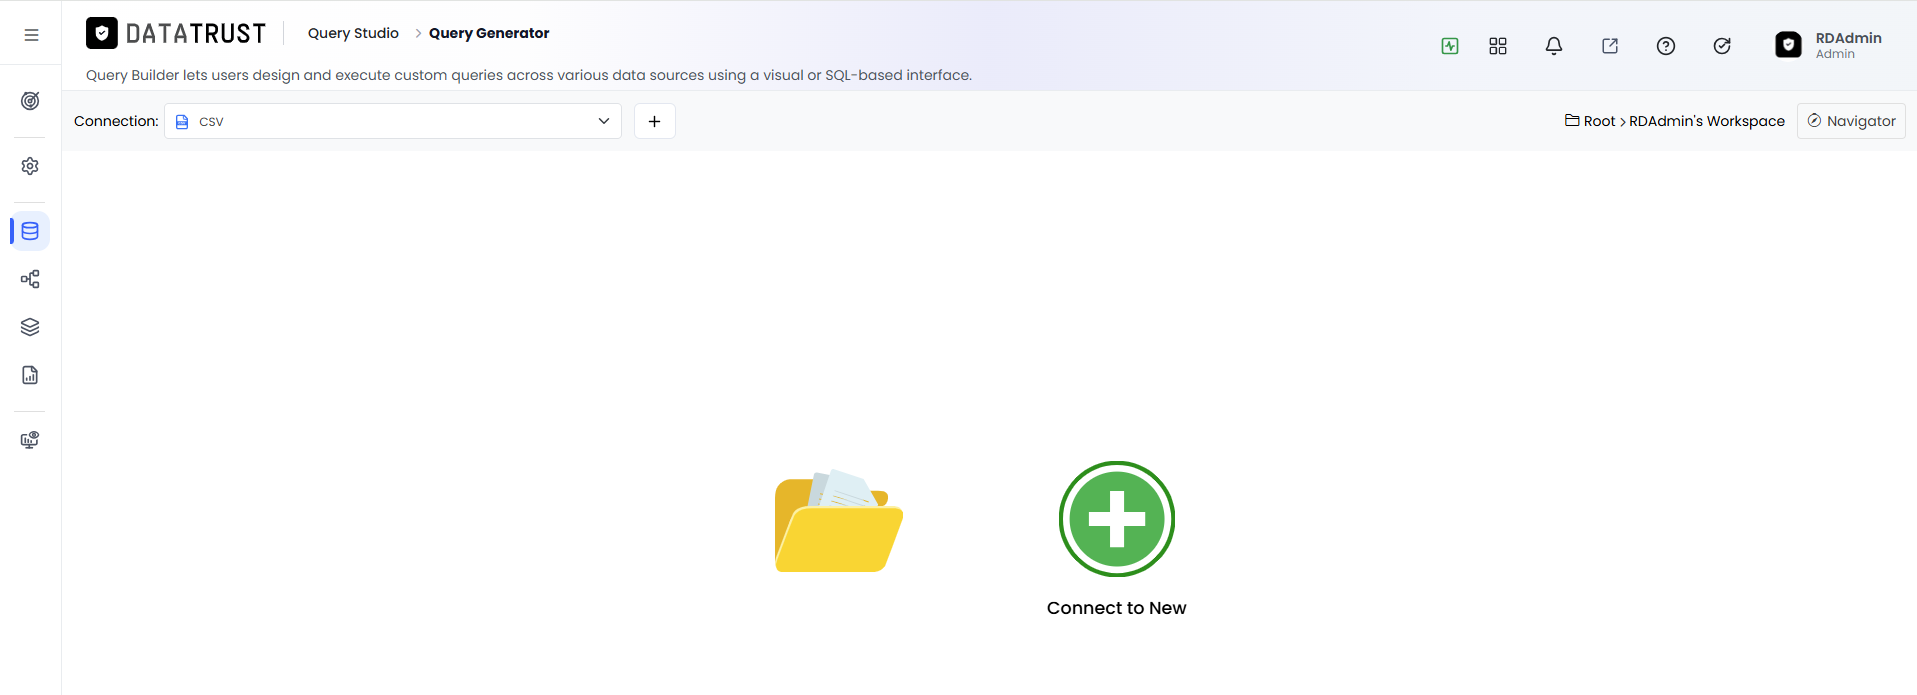Image resolution: width=1917 pixels, height=695 pixels.
Task: Select the database sidebar icon
Action: tap(30, 231)
